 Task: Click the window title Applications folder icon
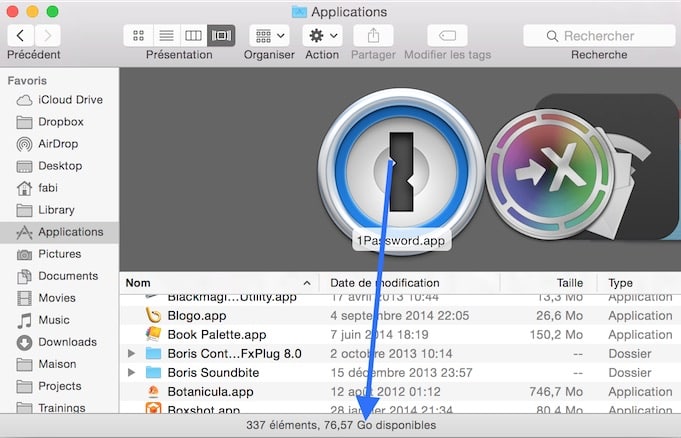click(x=299, y=12)
